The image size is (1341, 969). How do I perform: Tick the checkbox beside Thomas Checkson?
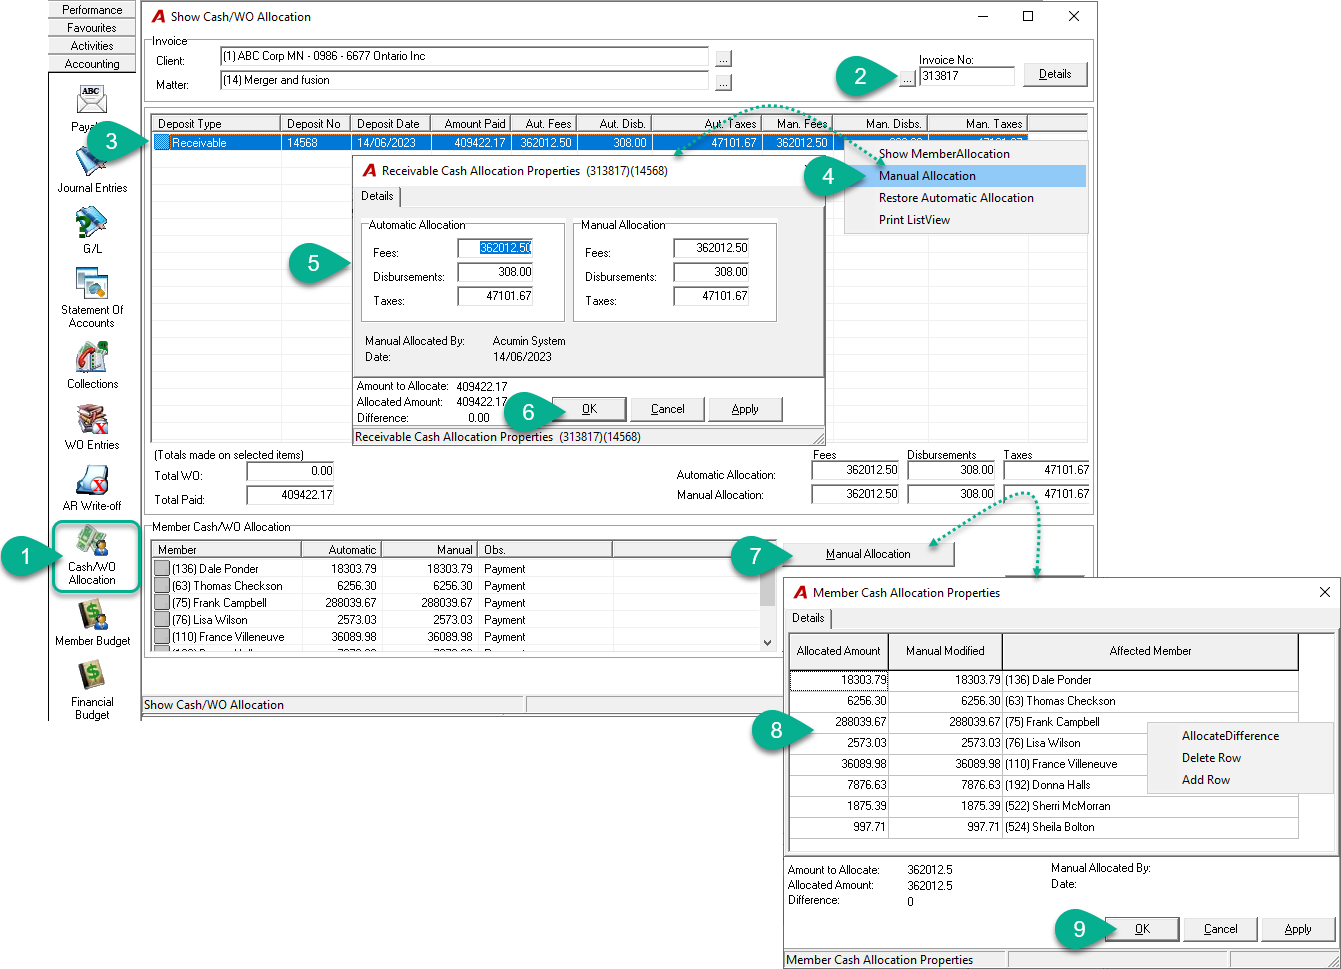point(162,586)
